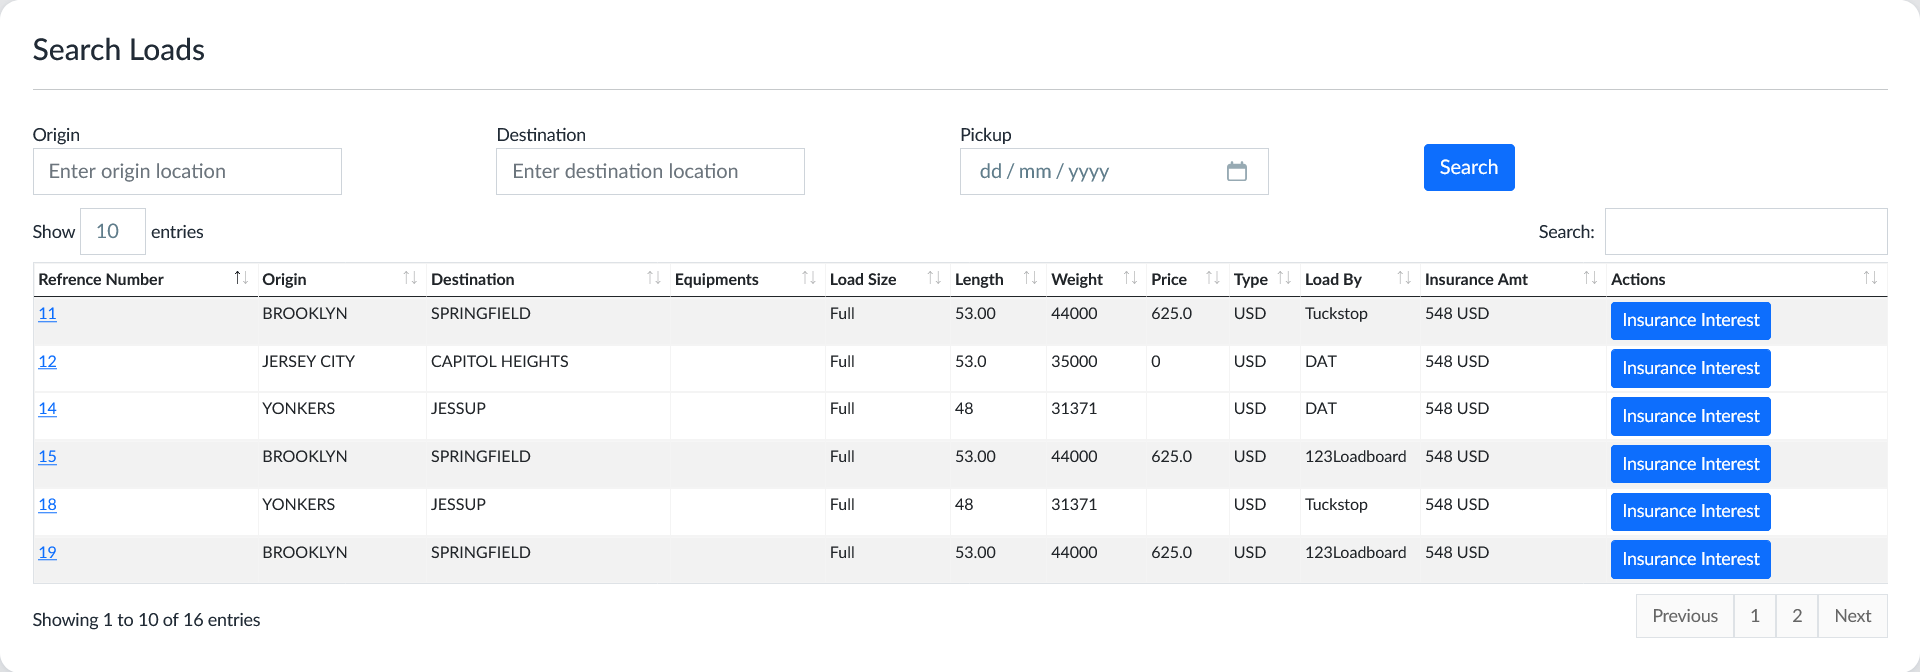Go to page 1
The width and height of the screenshot is (1920, 672).
pos(1755,616)
